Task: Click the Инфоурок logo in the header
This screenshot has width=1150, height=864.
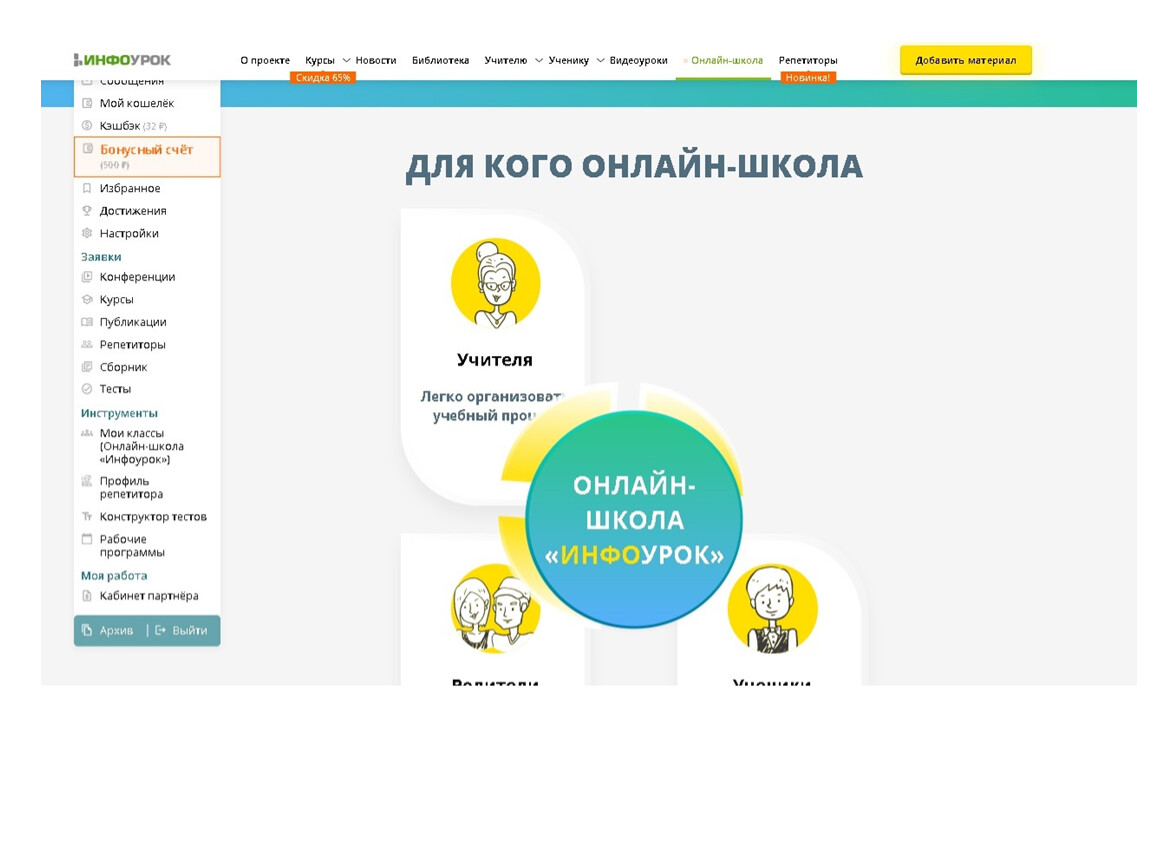Action: click(x=122, y=60)
